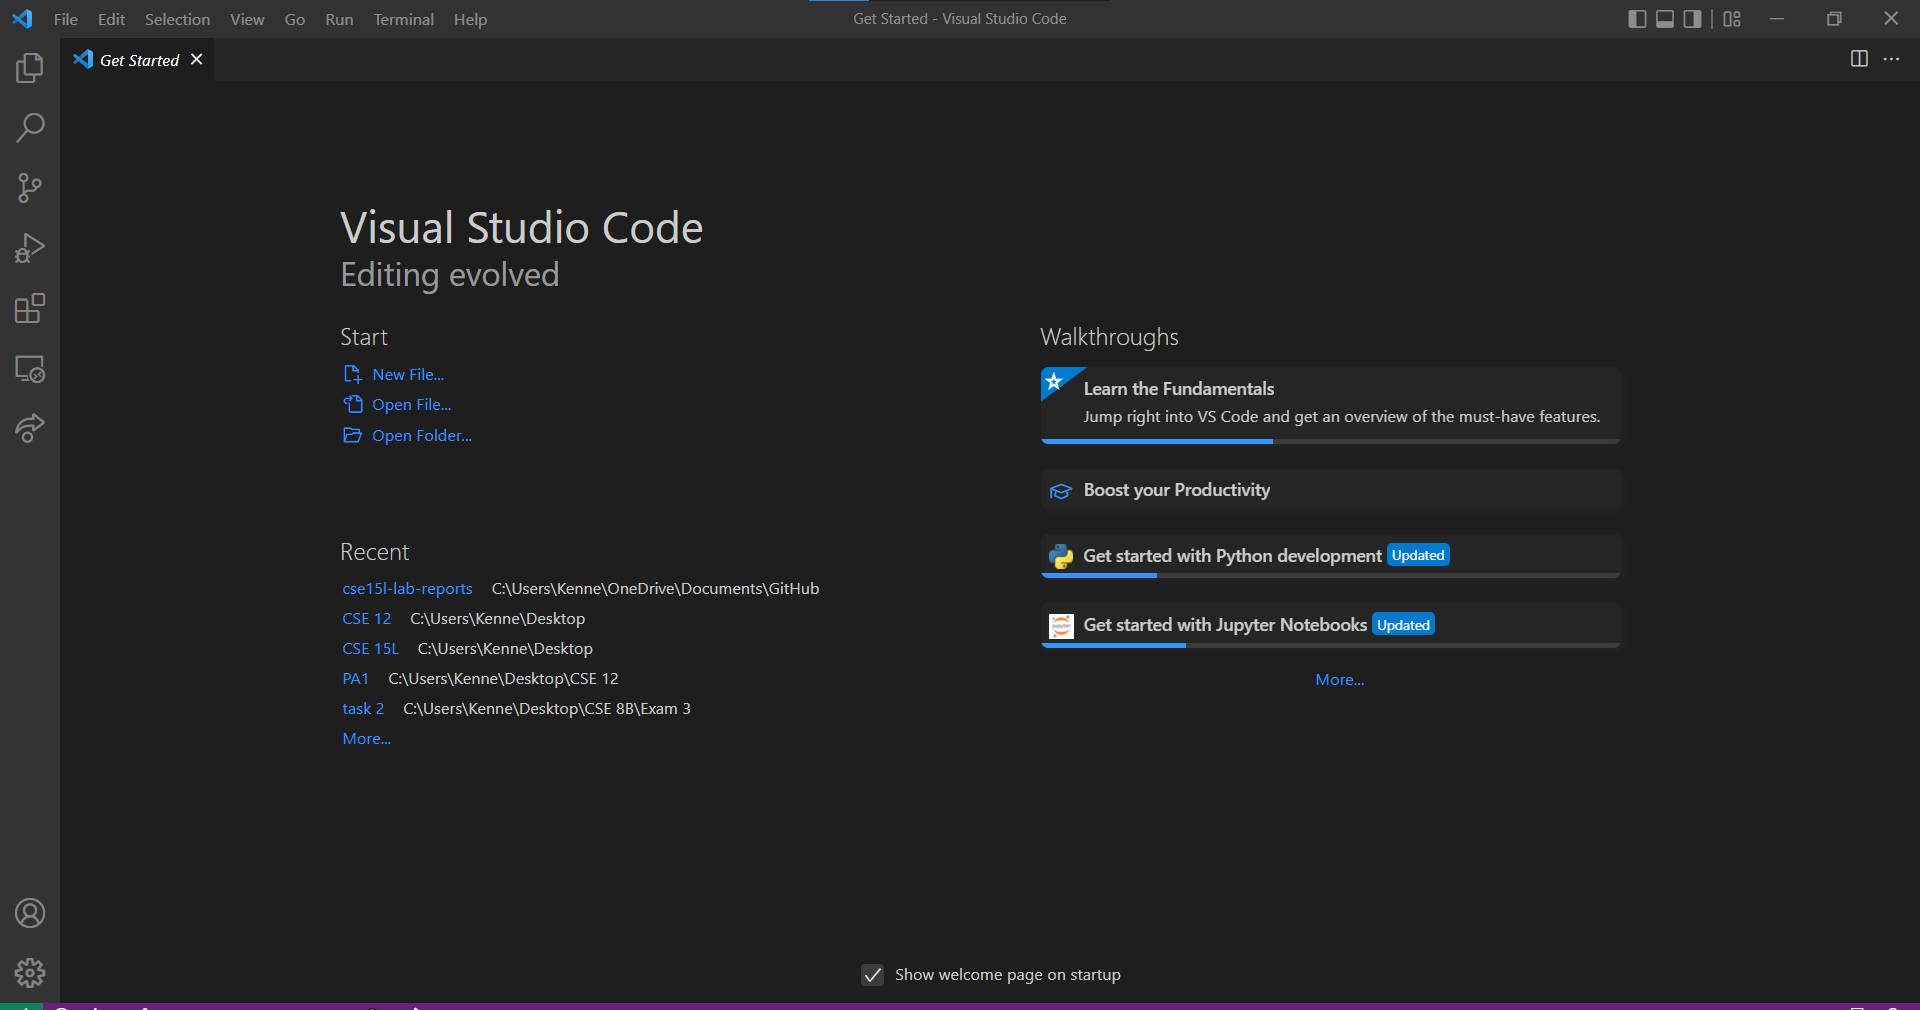Click path C:\Users\Kenne\OneDrive\Documents\GitHub
The image size is (1920, 1010).
tap(655, 588)
